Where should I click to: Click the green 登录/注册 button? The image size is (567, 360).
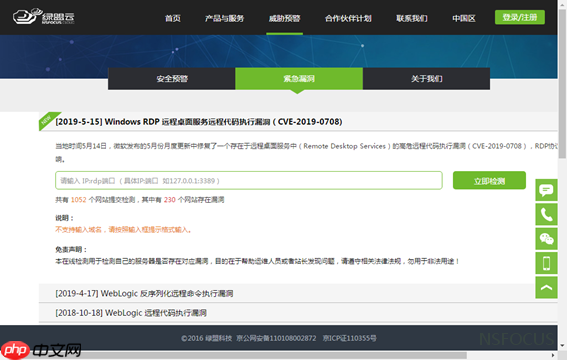[x=520, y=17]
